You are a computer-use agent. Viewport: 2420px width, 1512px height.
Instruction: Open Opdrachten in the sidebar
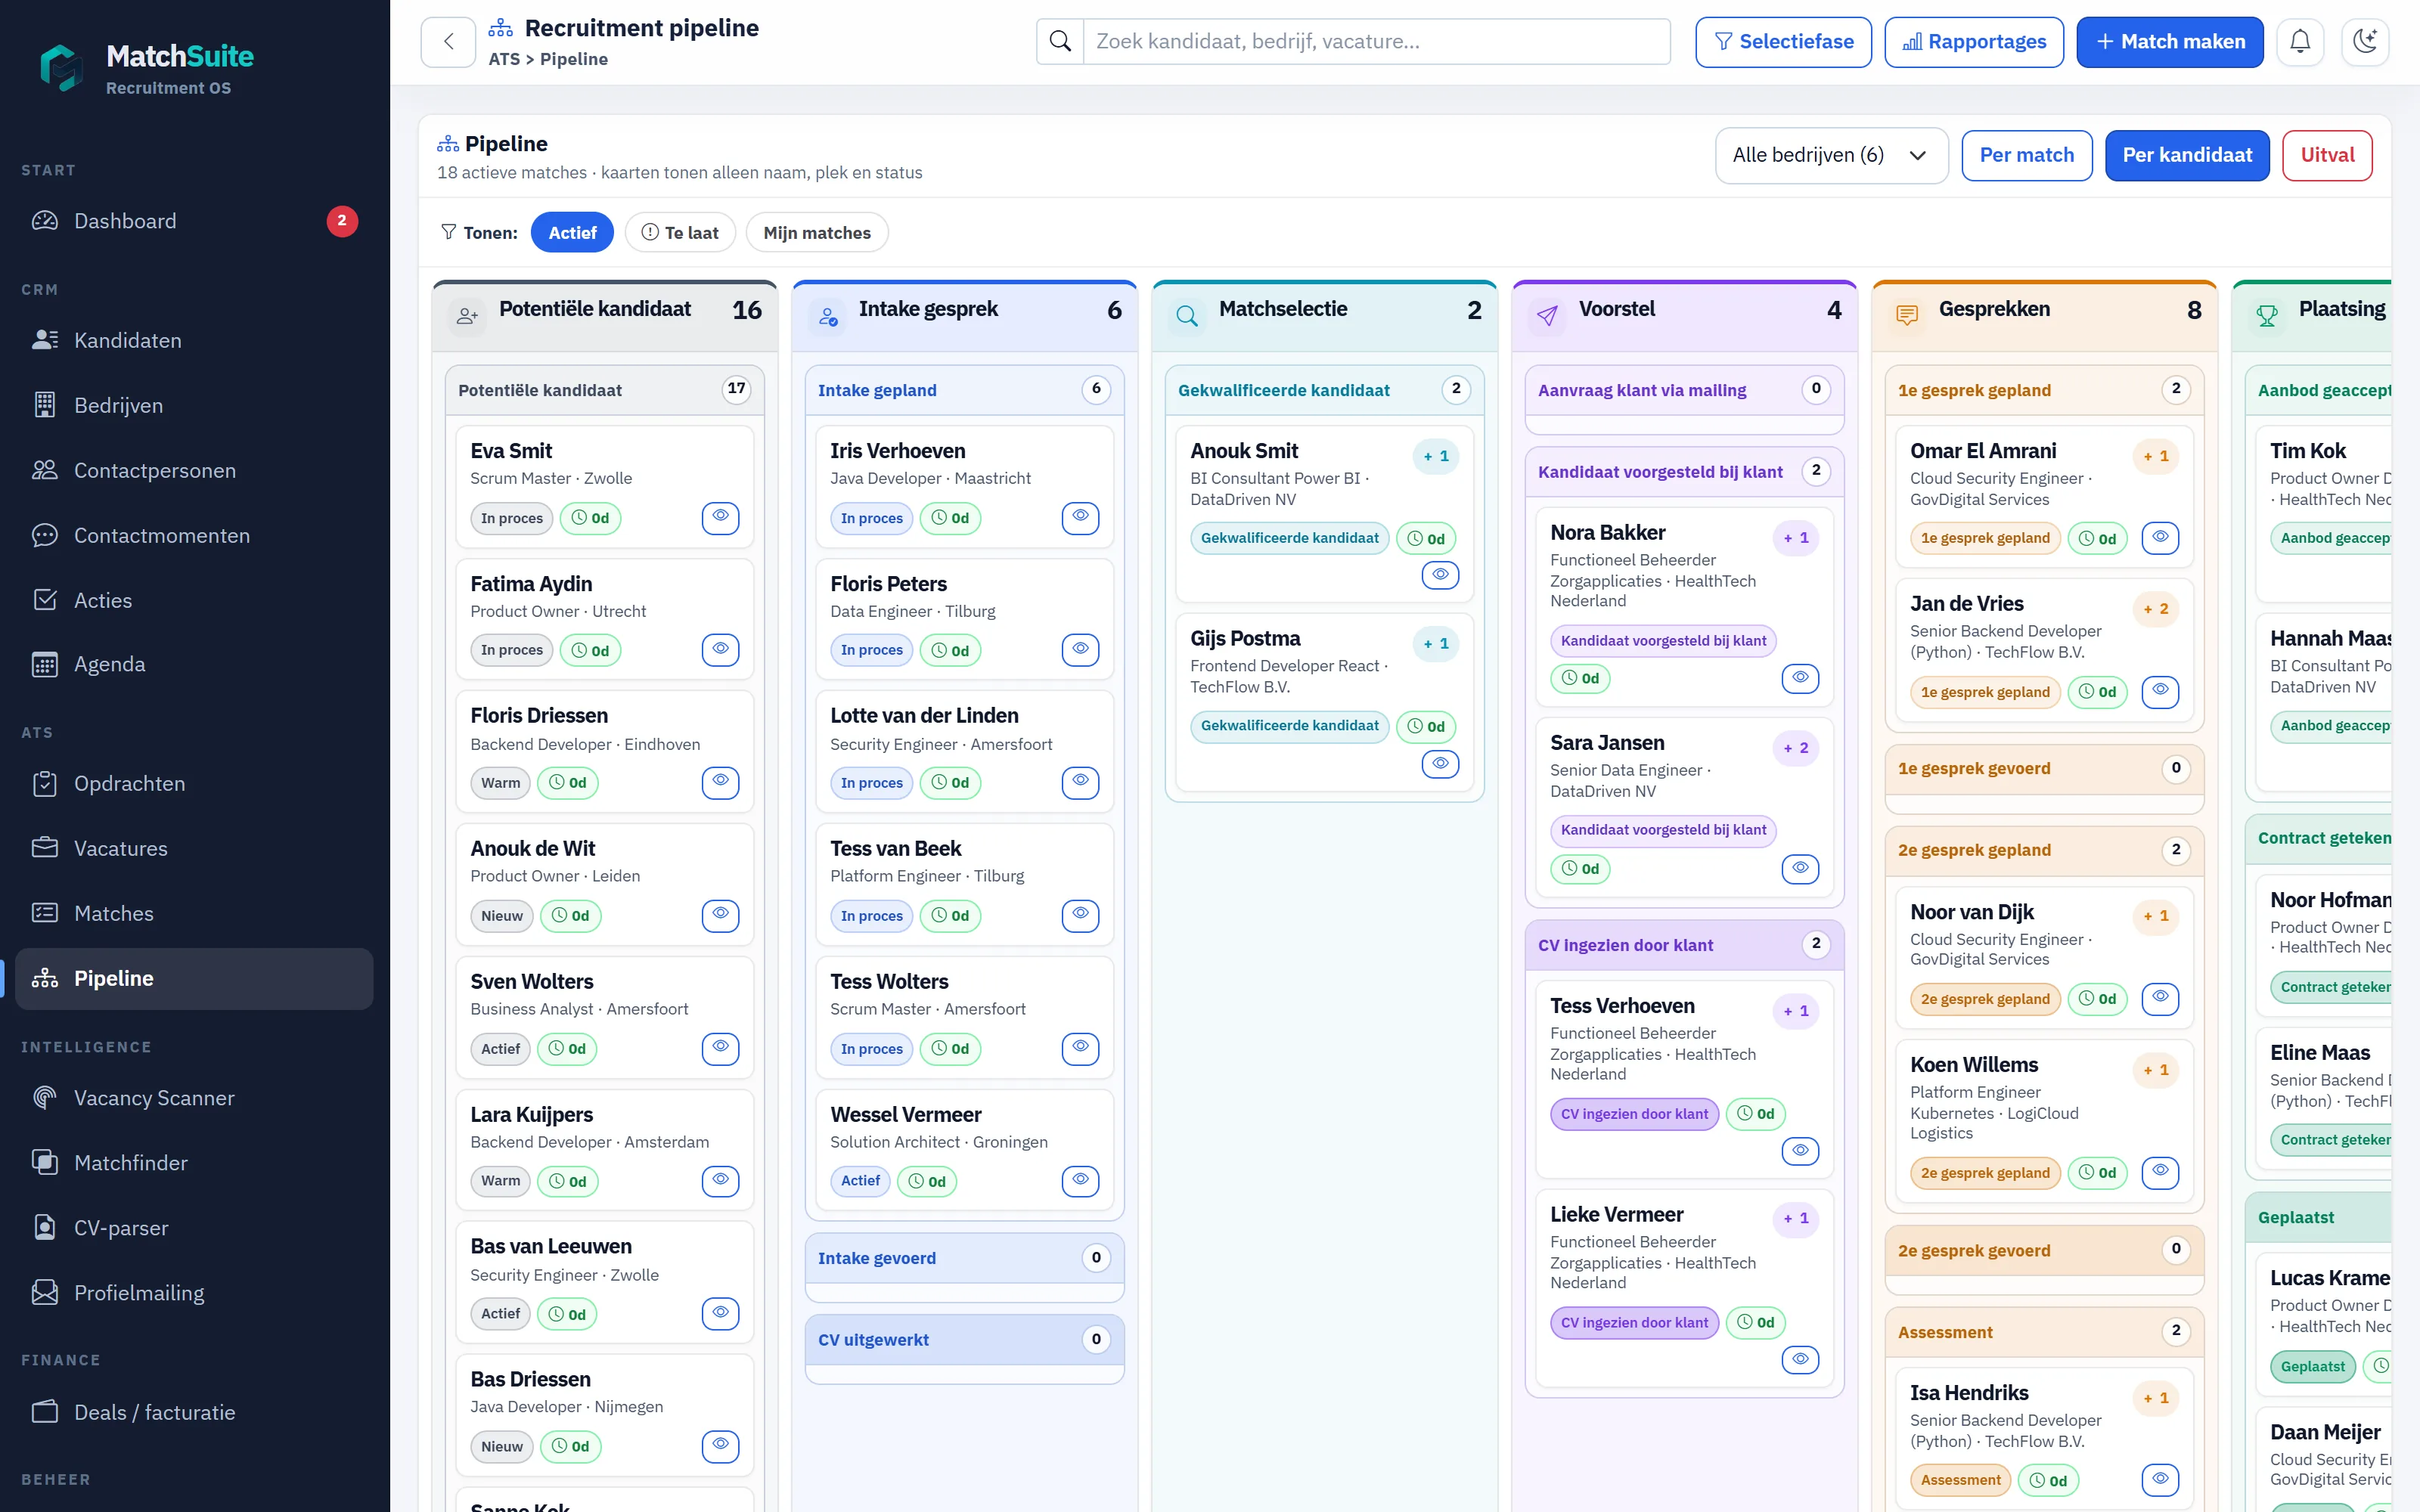tap(194, 783)
